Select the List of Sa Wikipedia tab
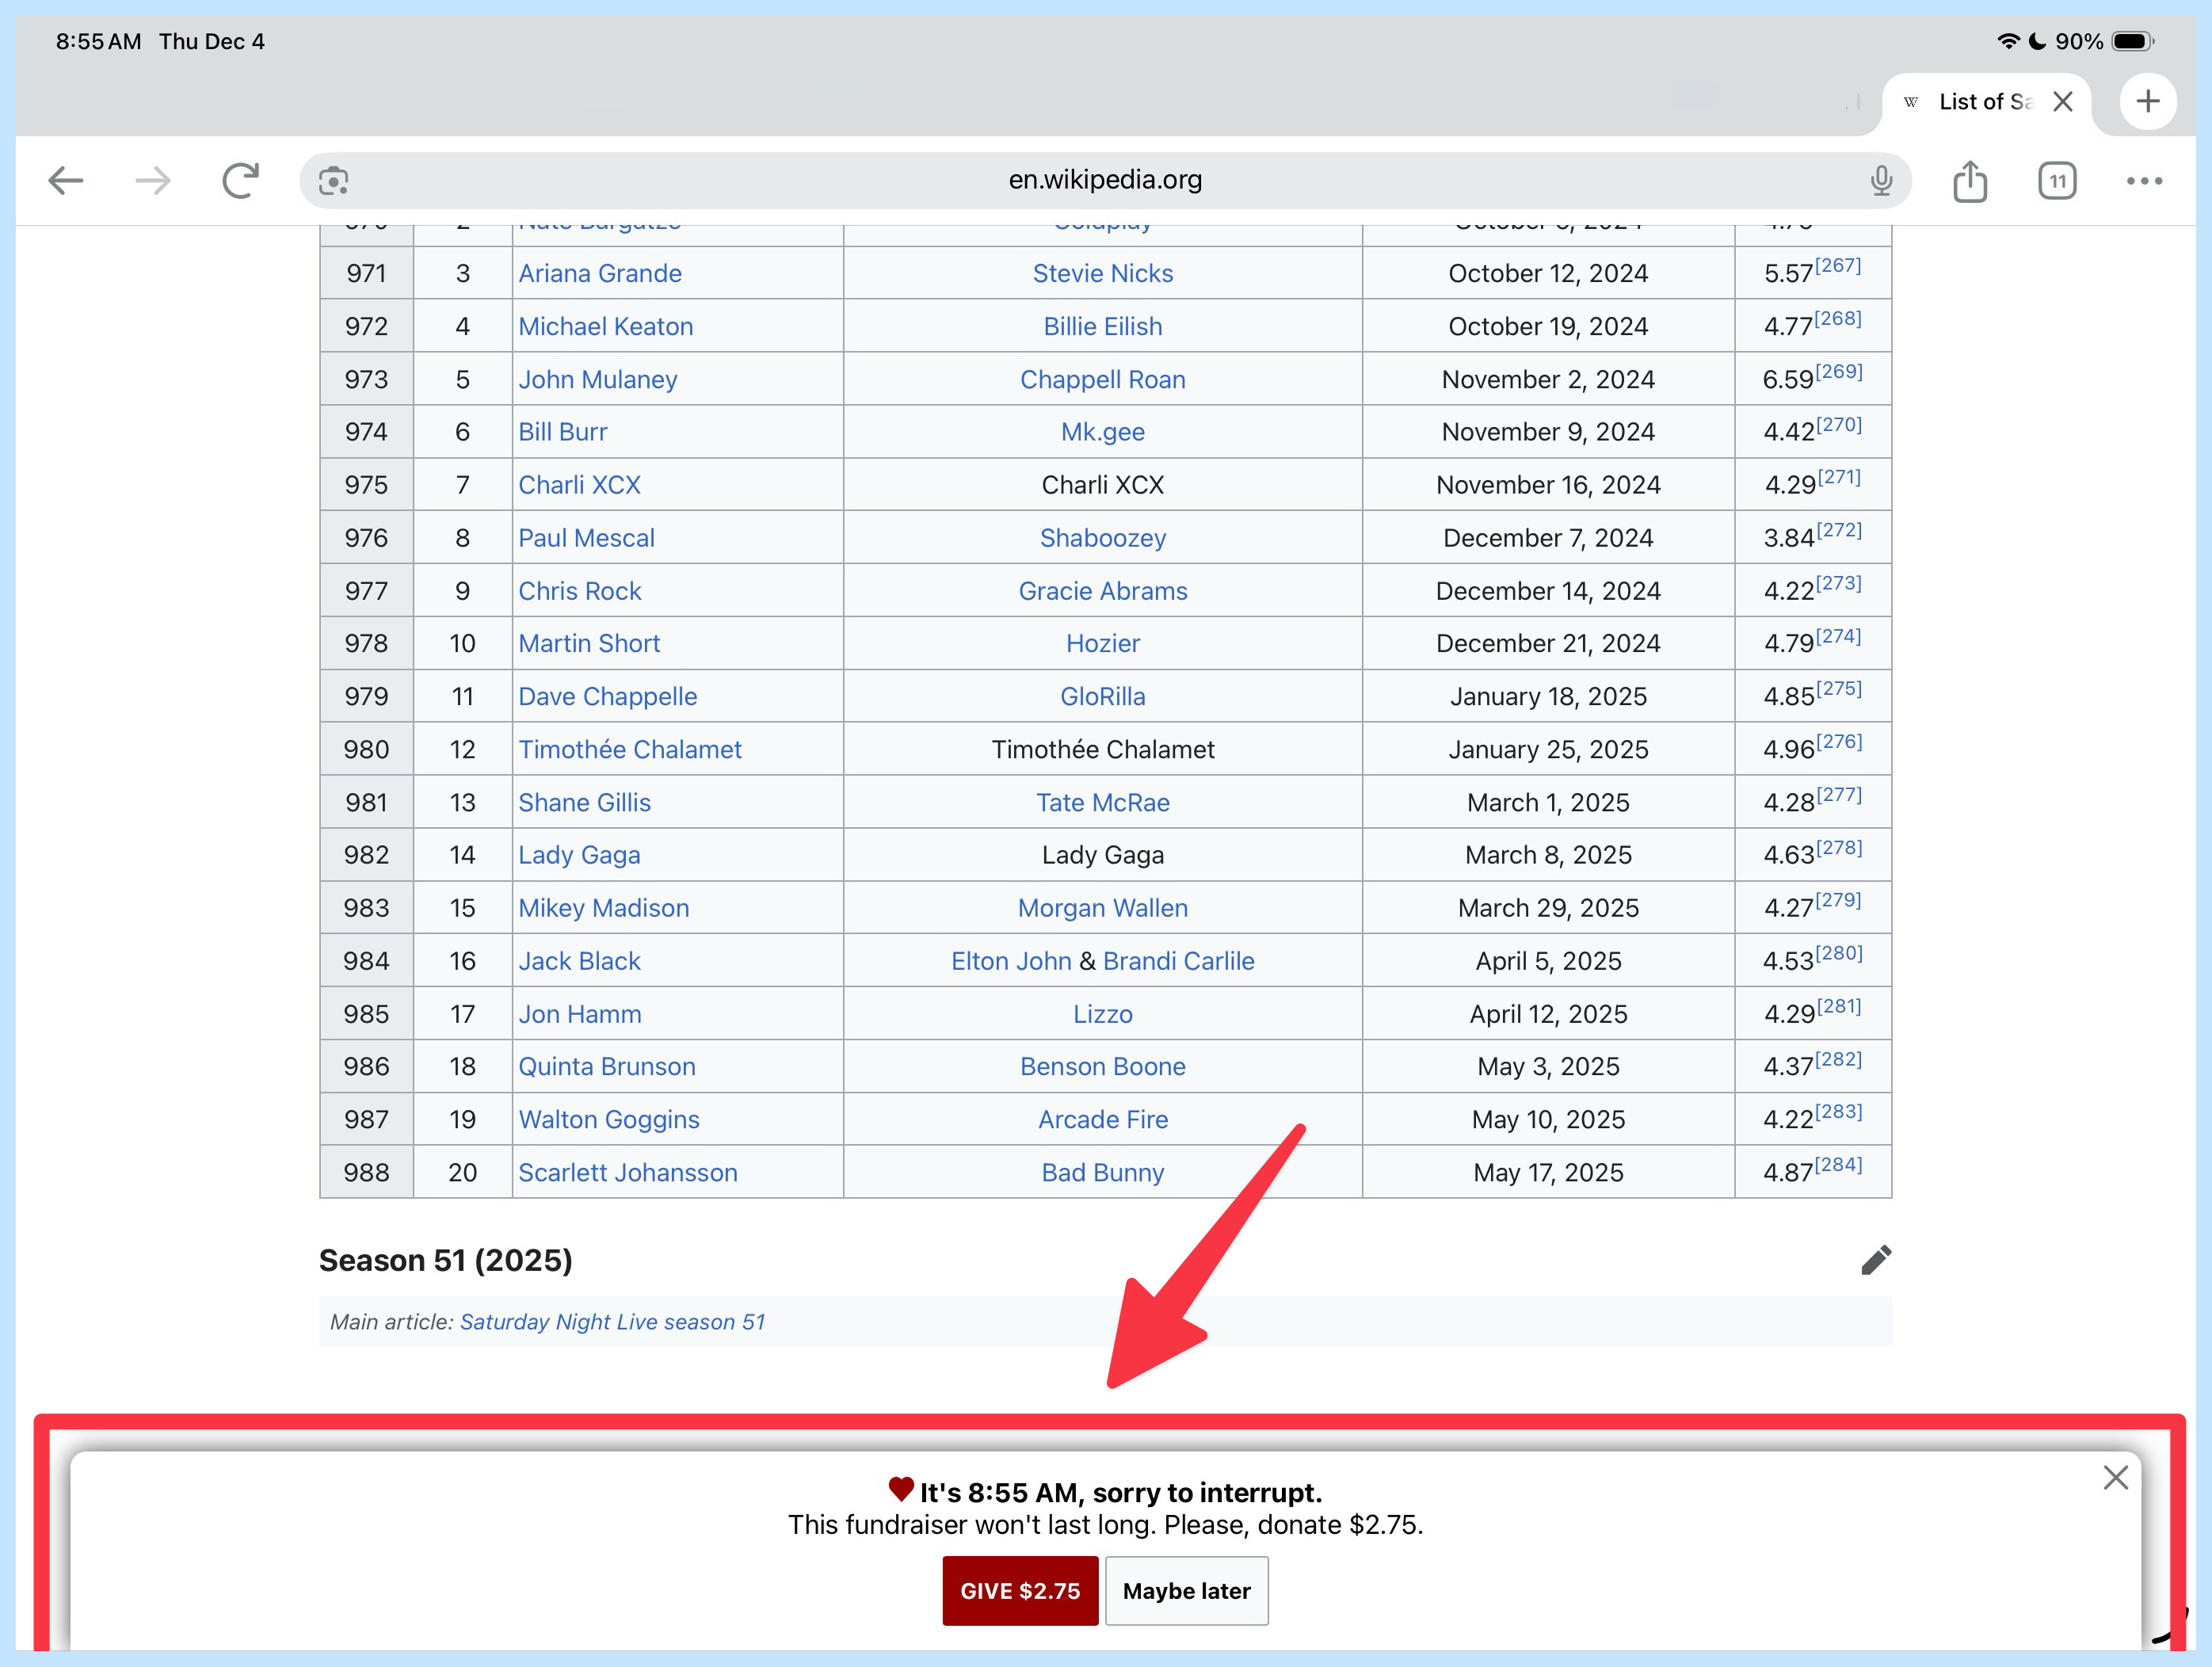 [x=1975, y=101]
